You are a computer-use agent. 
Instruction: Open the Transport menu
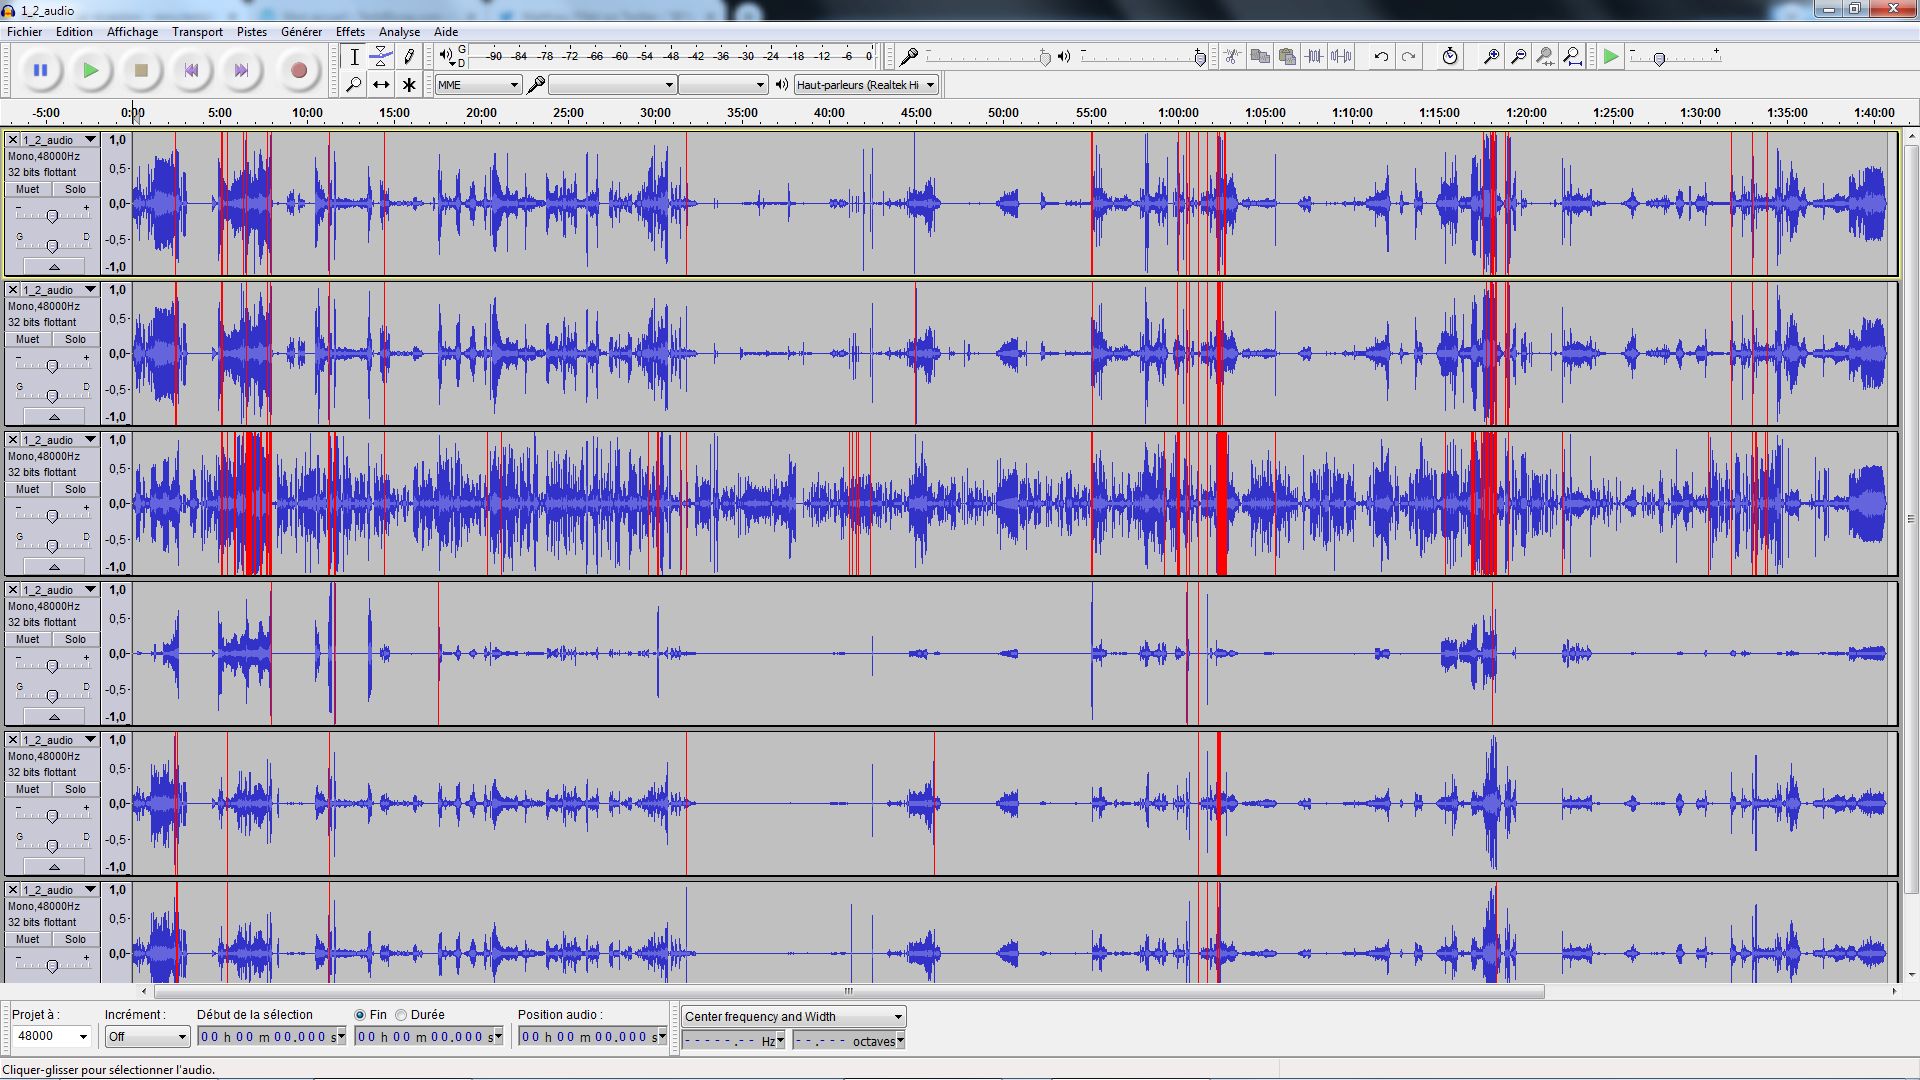[197, 32]
